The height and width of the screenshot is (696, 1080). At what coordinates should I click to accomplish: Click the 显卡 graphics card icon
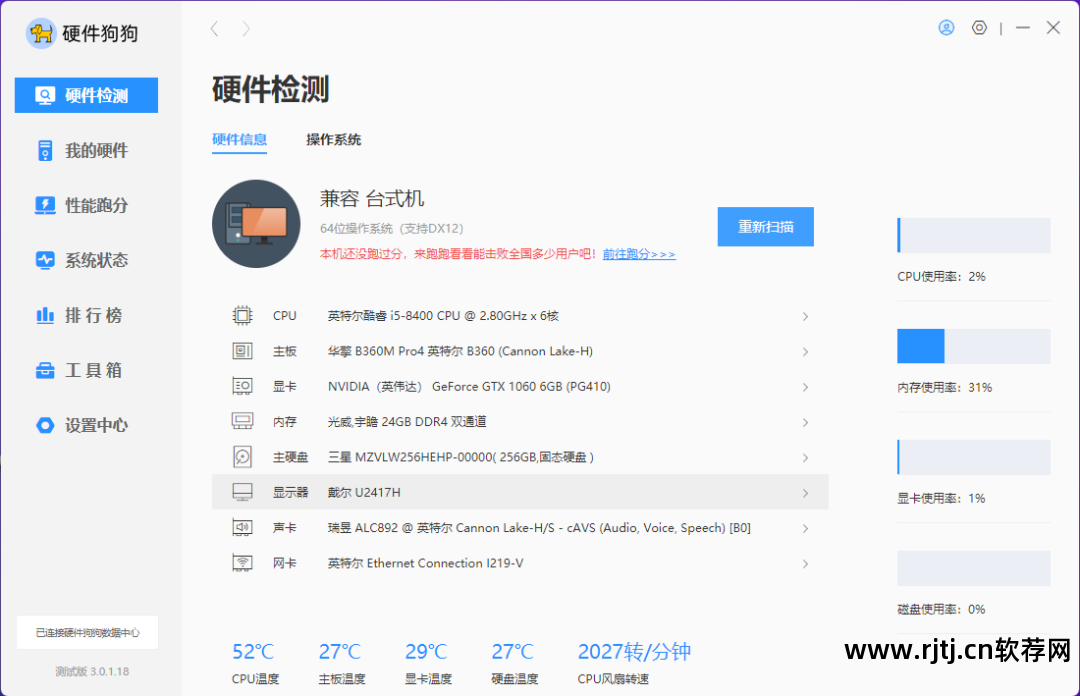coord(242,386)
